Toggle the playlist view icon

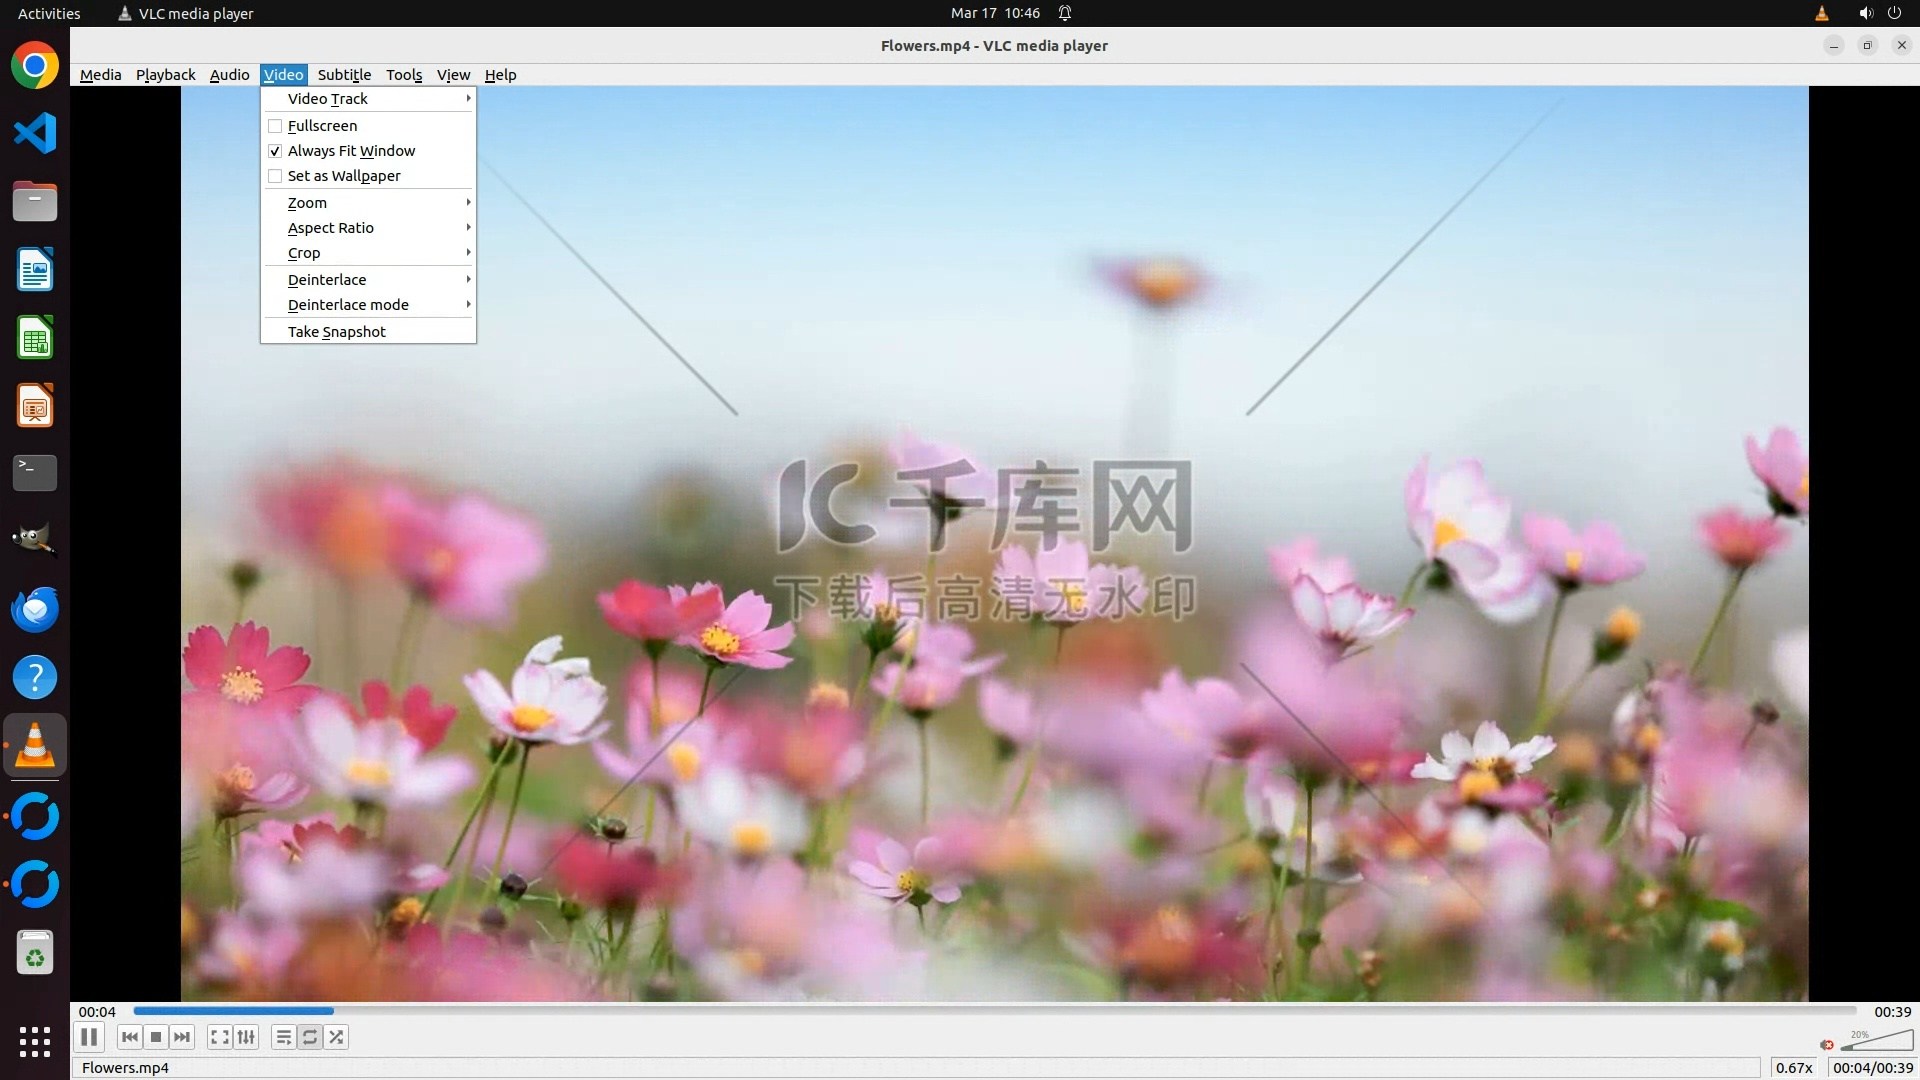(x=284, y=1037)
